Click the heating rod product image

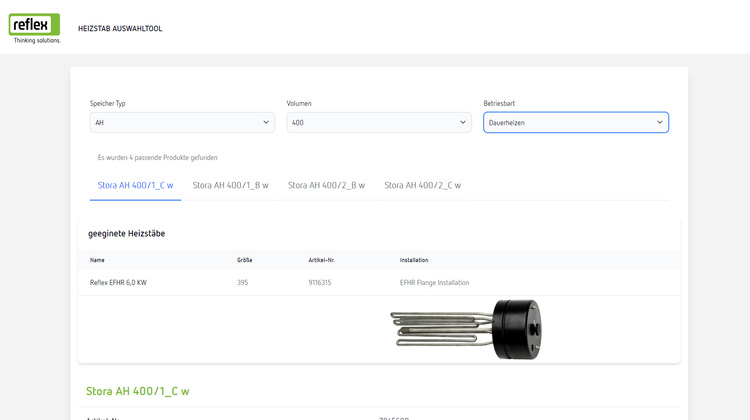click(x=465, y=329)
